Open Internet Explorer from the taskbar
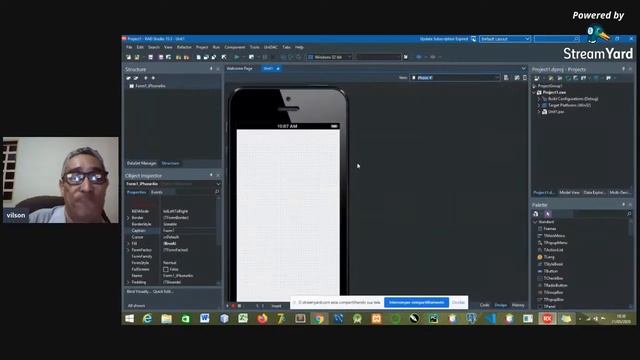640x360 pixels. tap(147, 318)
